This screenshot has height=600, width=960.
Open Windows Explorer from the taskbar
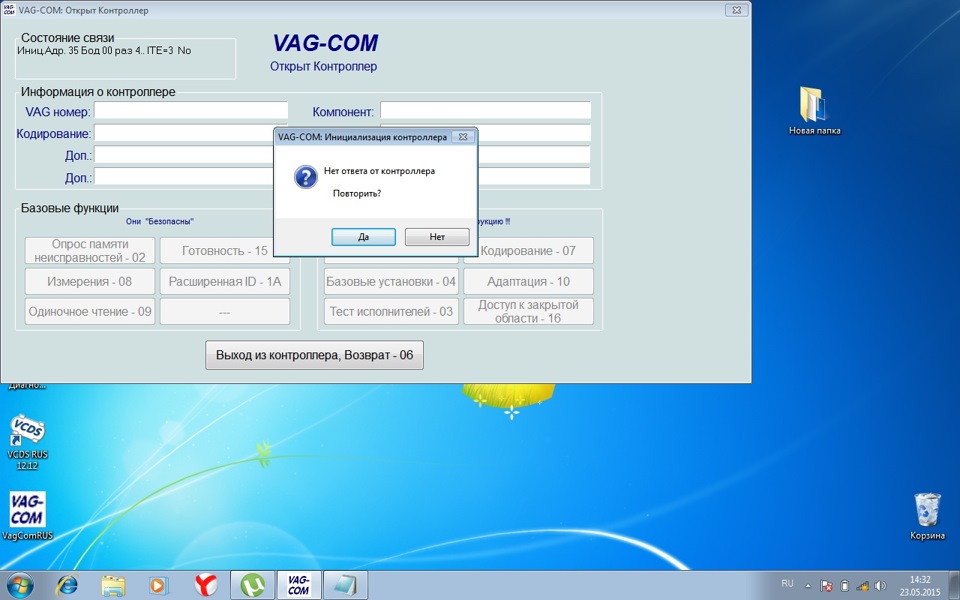pyautogui.click(x=112, y=584)
